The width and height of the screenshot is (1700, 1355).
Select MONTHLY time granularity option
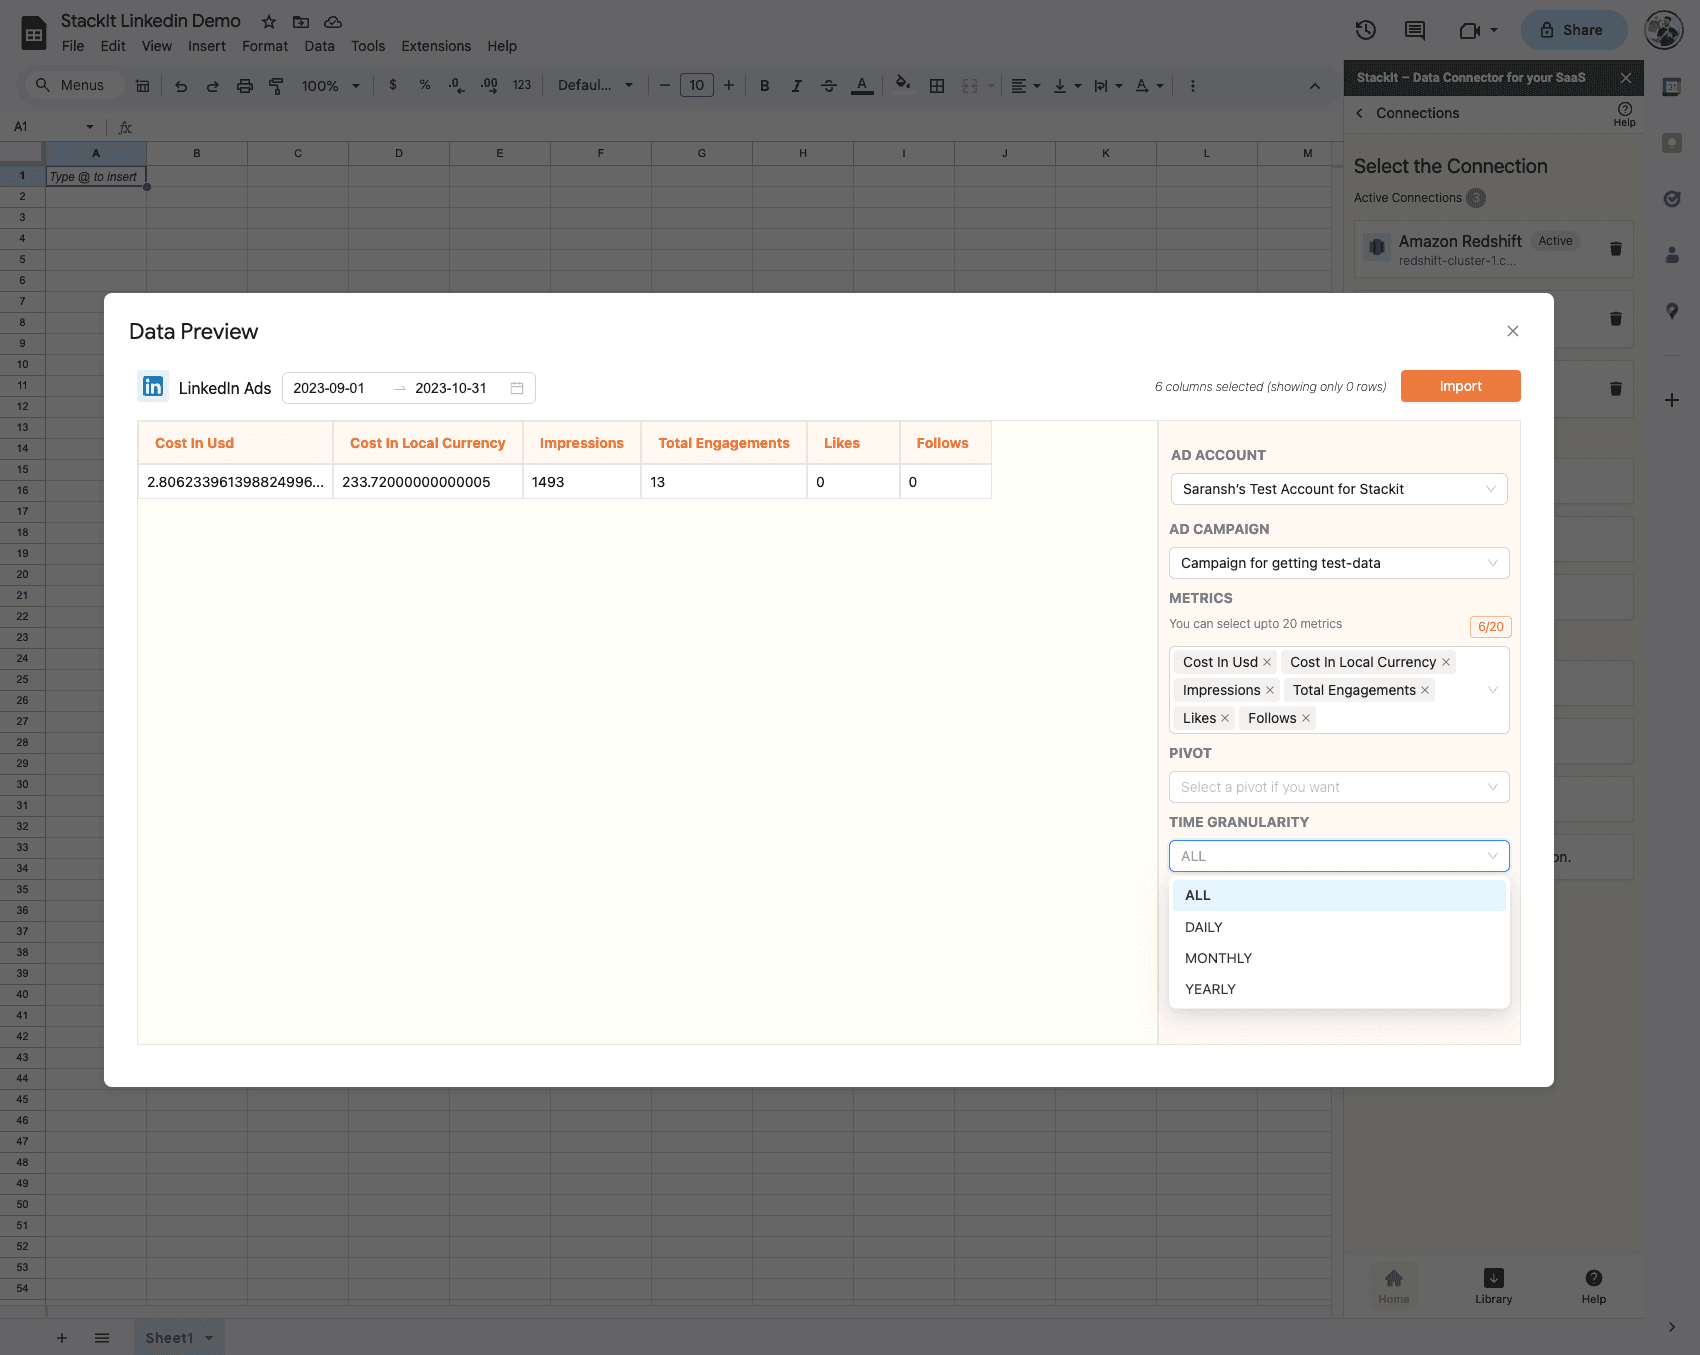[1339, 958]
